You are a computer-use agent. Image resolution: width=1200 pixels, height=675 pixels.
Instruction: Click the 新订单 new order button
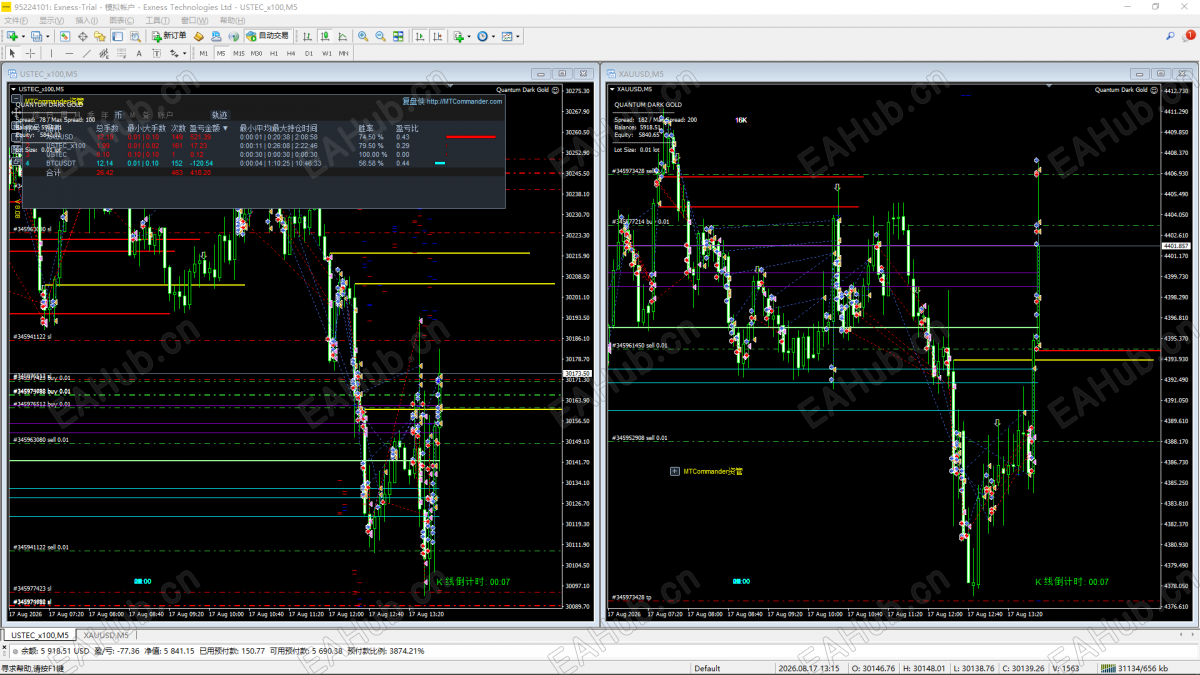(x=170, y=36)
